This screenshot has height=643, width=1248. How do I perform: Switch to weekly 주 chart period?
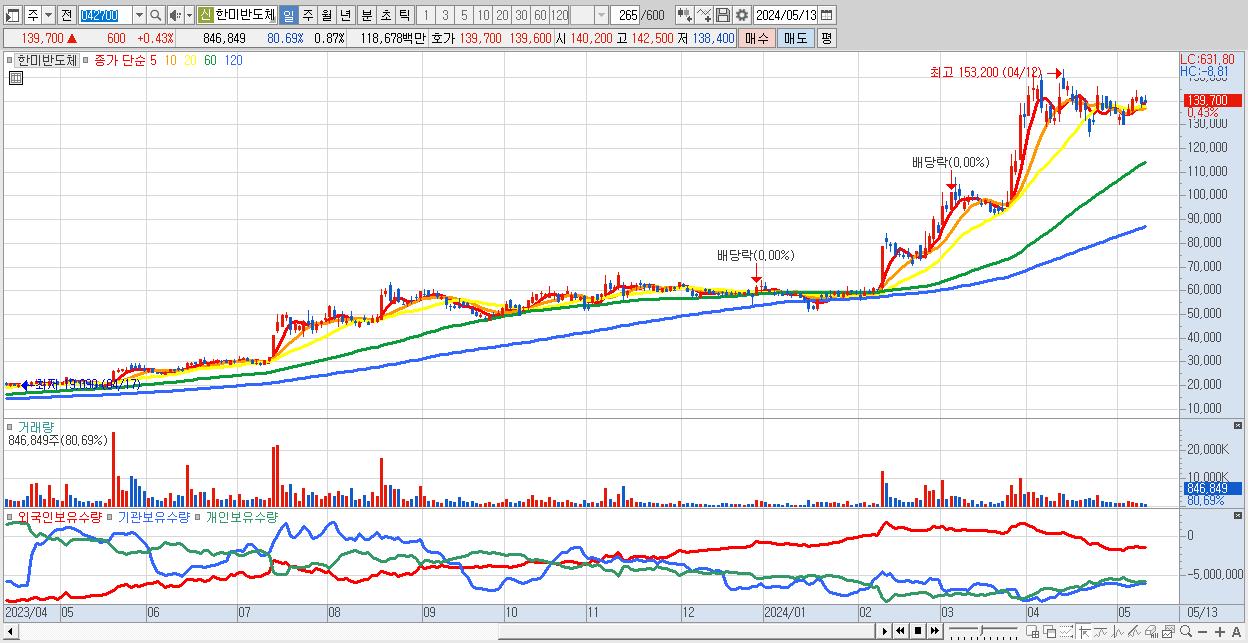click(x=307, y=15)
